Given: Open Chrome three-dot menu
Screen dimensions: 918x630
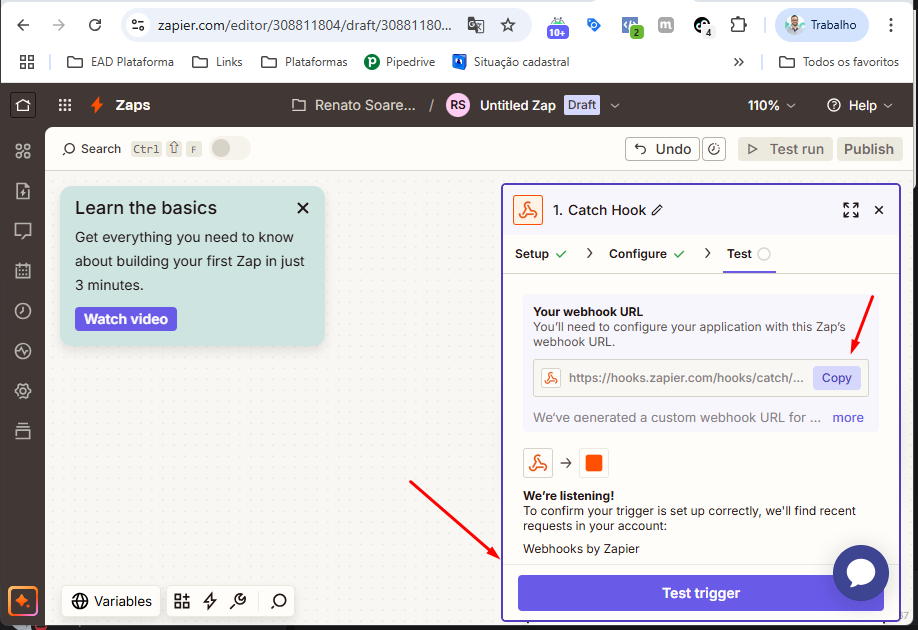Looking at the screenshot, I should [890, 25].
